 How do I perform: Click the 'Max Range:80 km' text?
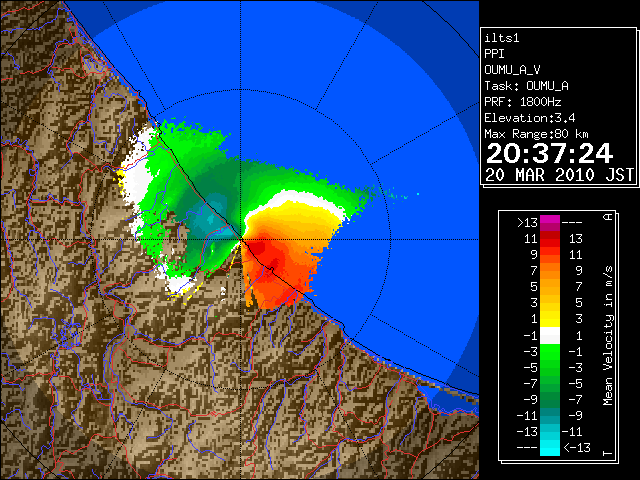536,134
